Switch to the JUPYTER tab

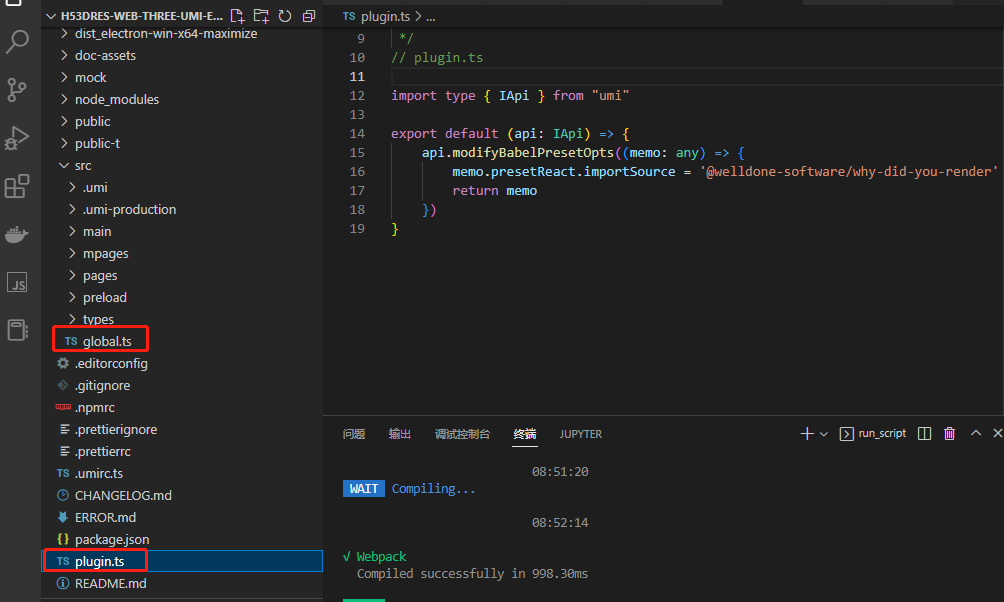[x=581, y=433]
